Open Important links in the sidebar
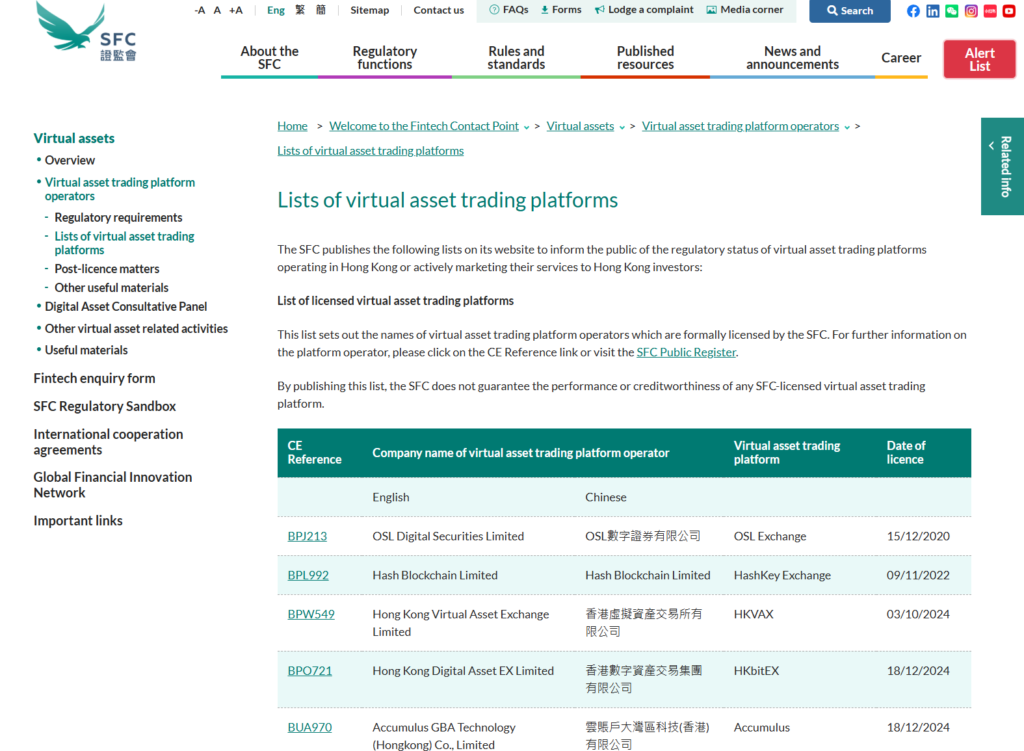 point(78,521)
